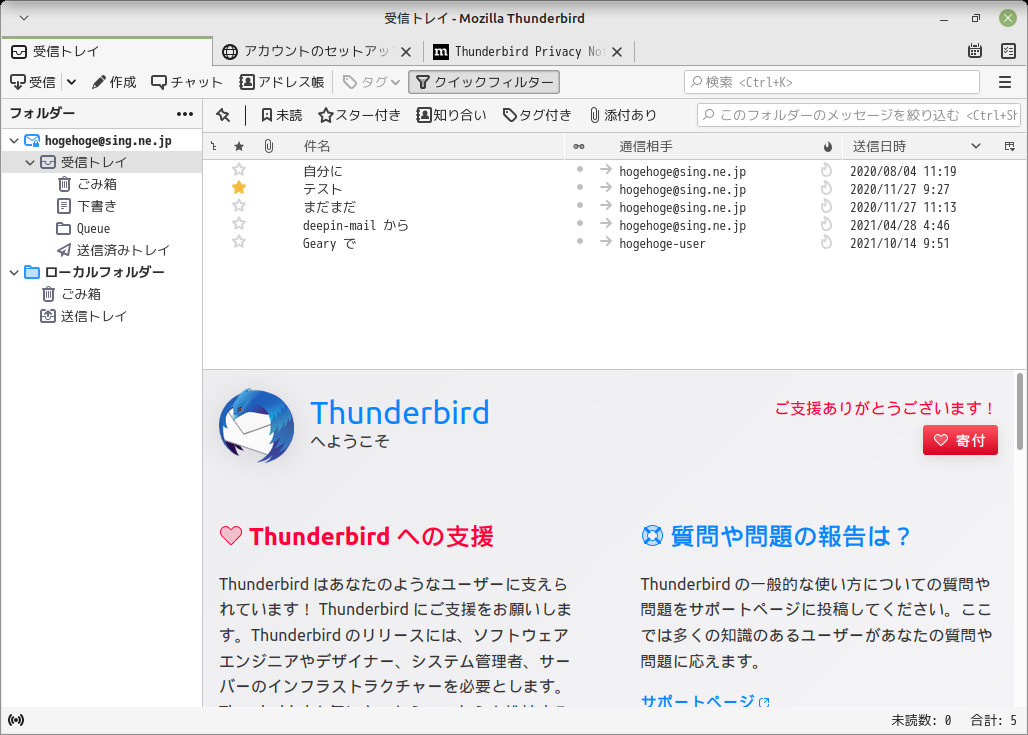1028x735 pixels.
Task: Close the アカウントのセットアップ tab
Action: click(406, 52)
